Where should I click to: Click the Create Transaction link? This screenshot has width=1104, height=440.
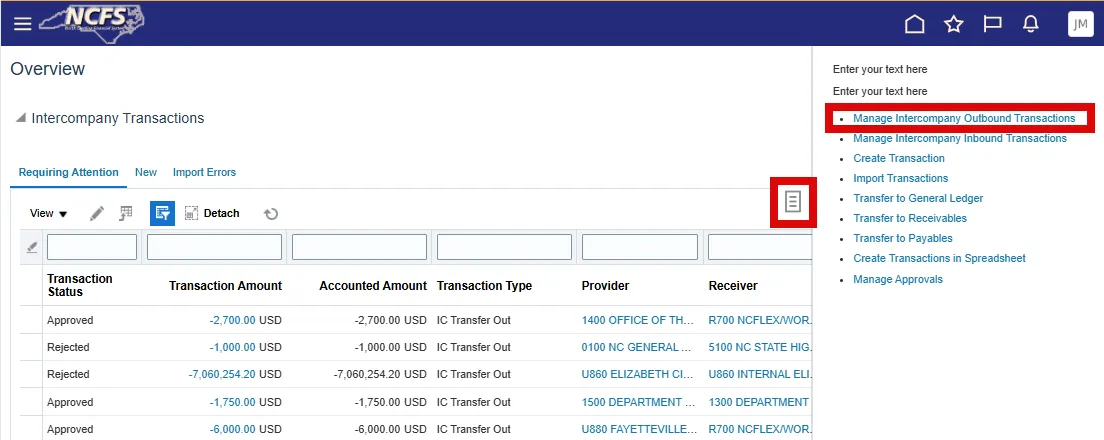(899, 158)
